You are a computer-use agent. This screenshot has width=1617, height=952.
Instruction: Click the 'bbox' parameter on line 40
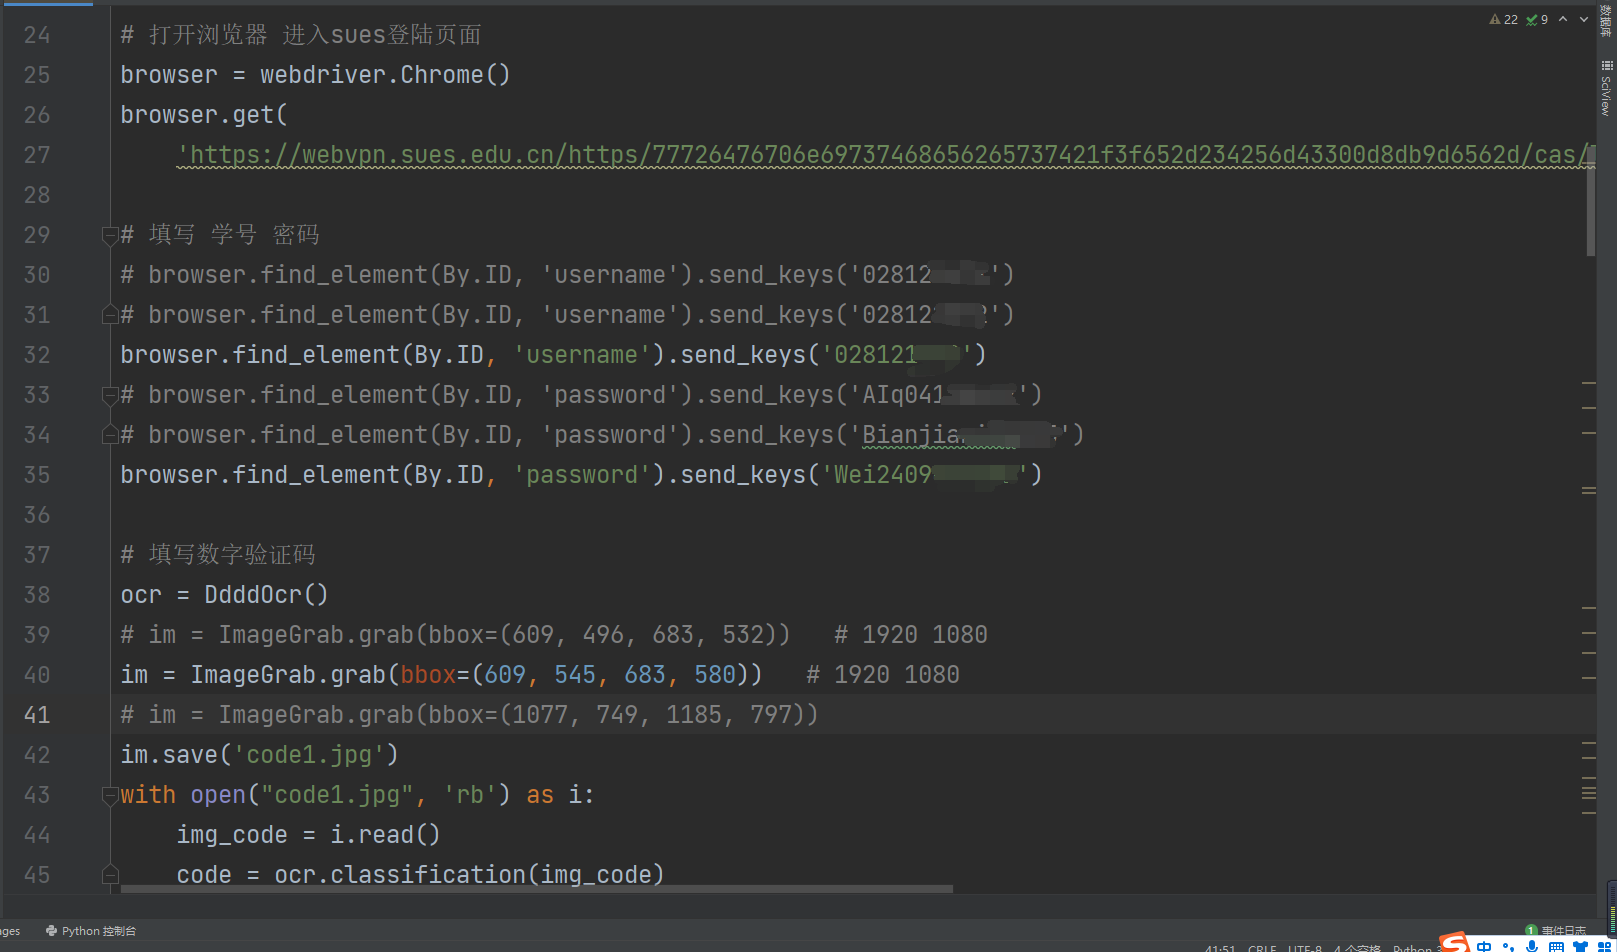coord(428,675)
